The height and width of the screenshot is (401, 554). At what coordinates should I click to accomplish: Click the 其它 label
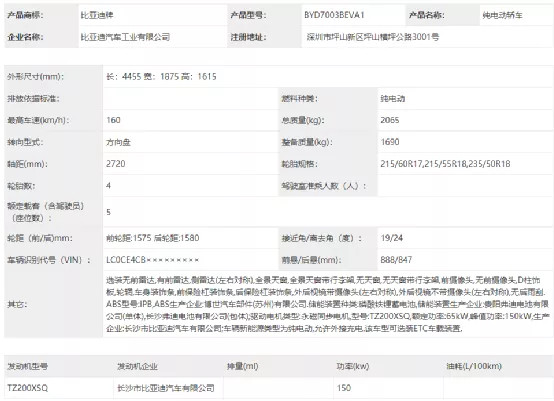pyautogui.click(x=17, y=304)
